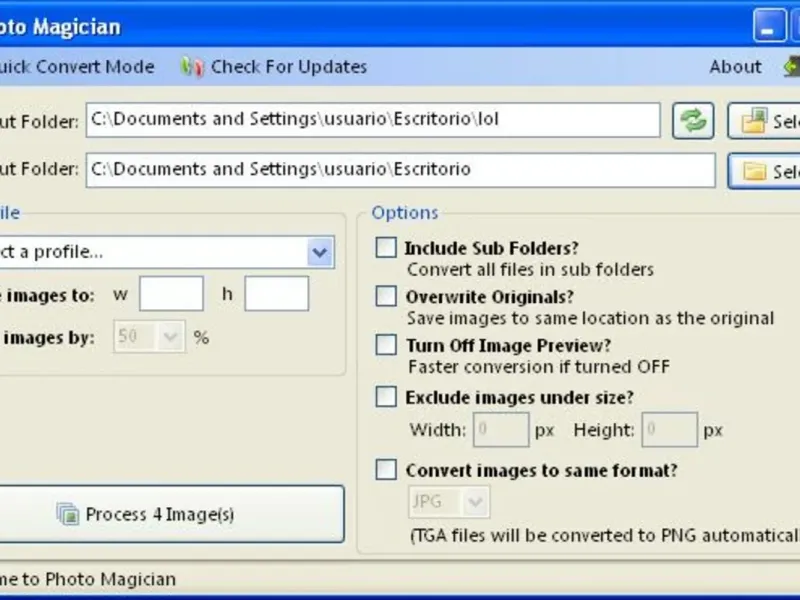Toggle Turn Off Image Preview checkbox
This screenshot has width=800, height=600.
coord(386,345)
